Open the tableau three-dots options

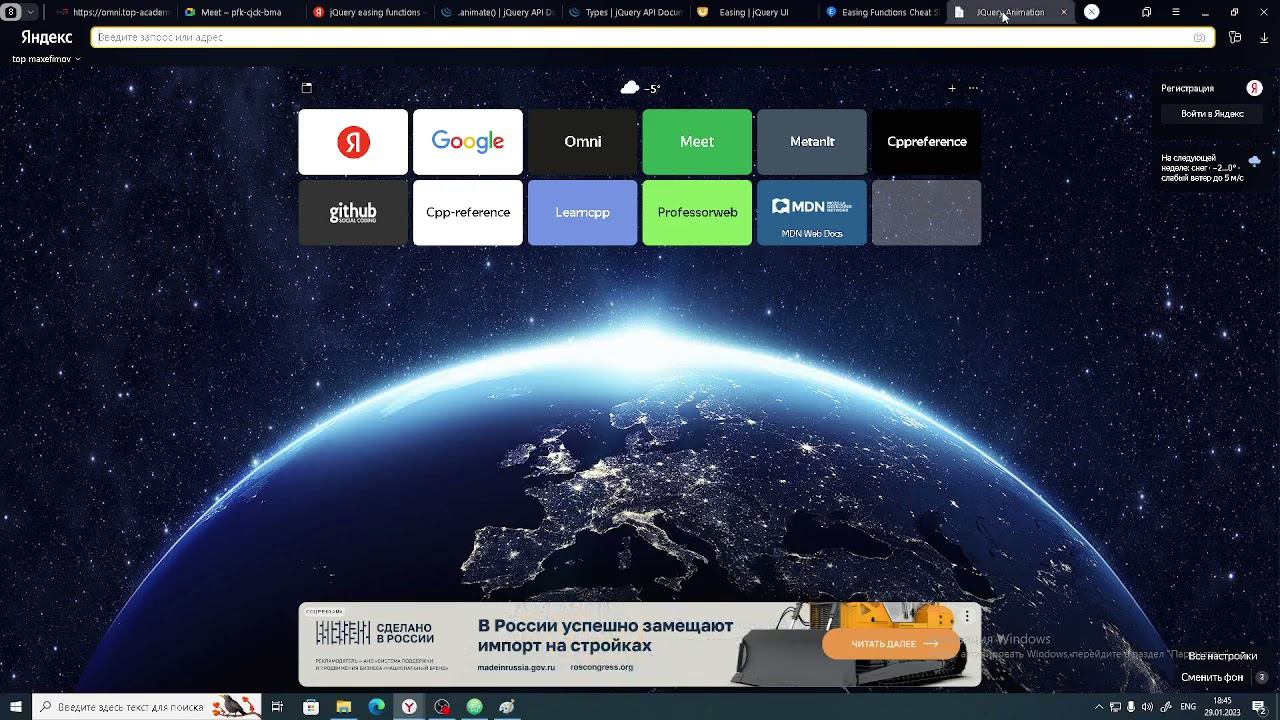973,88
